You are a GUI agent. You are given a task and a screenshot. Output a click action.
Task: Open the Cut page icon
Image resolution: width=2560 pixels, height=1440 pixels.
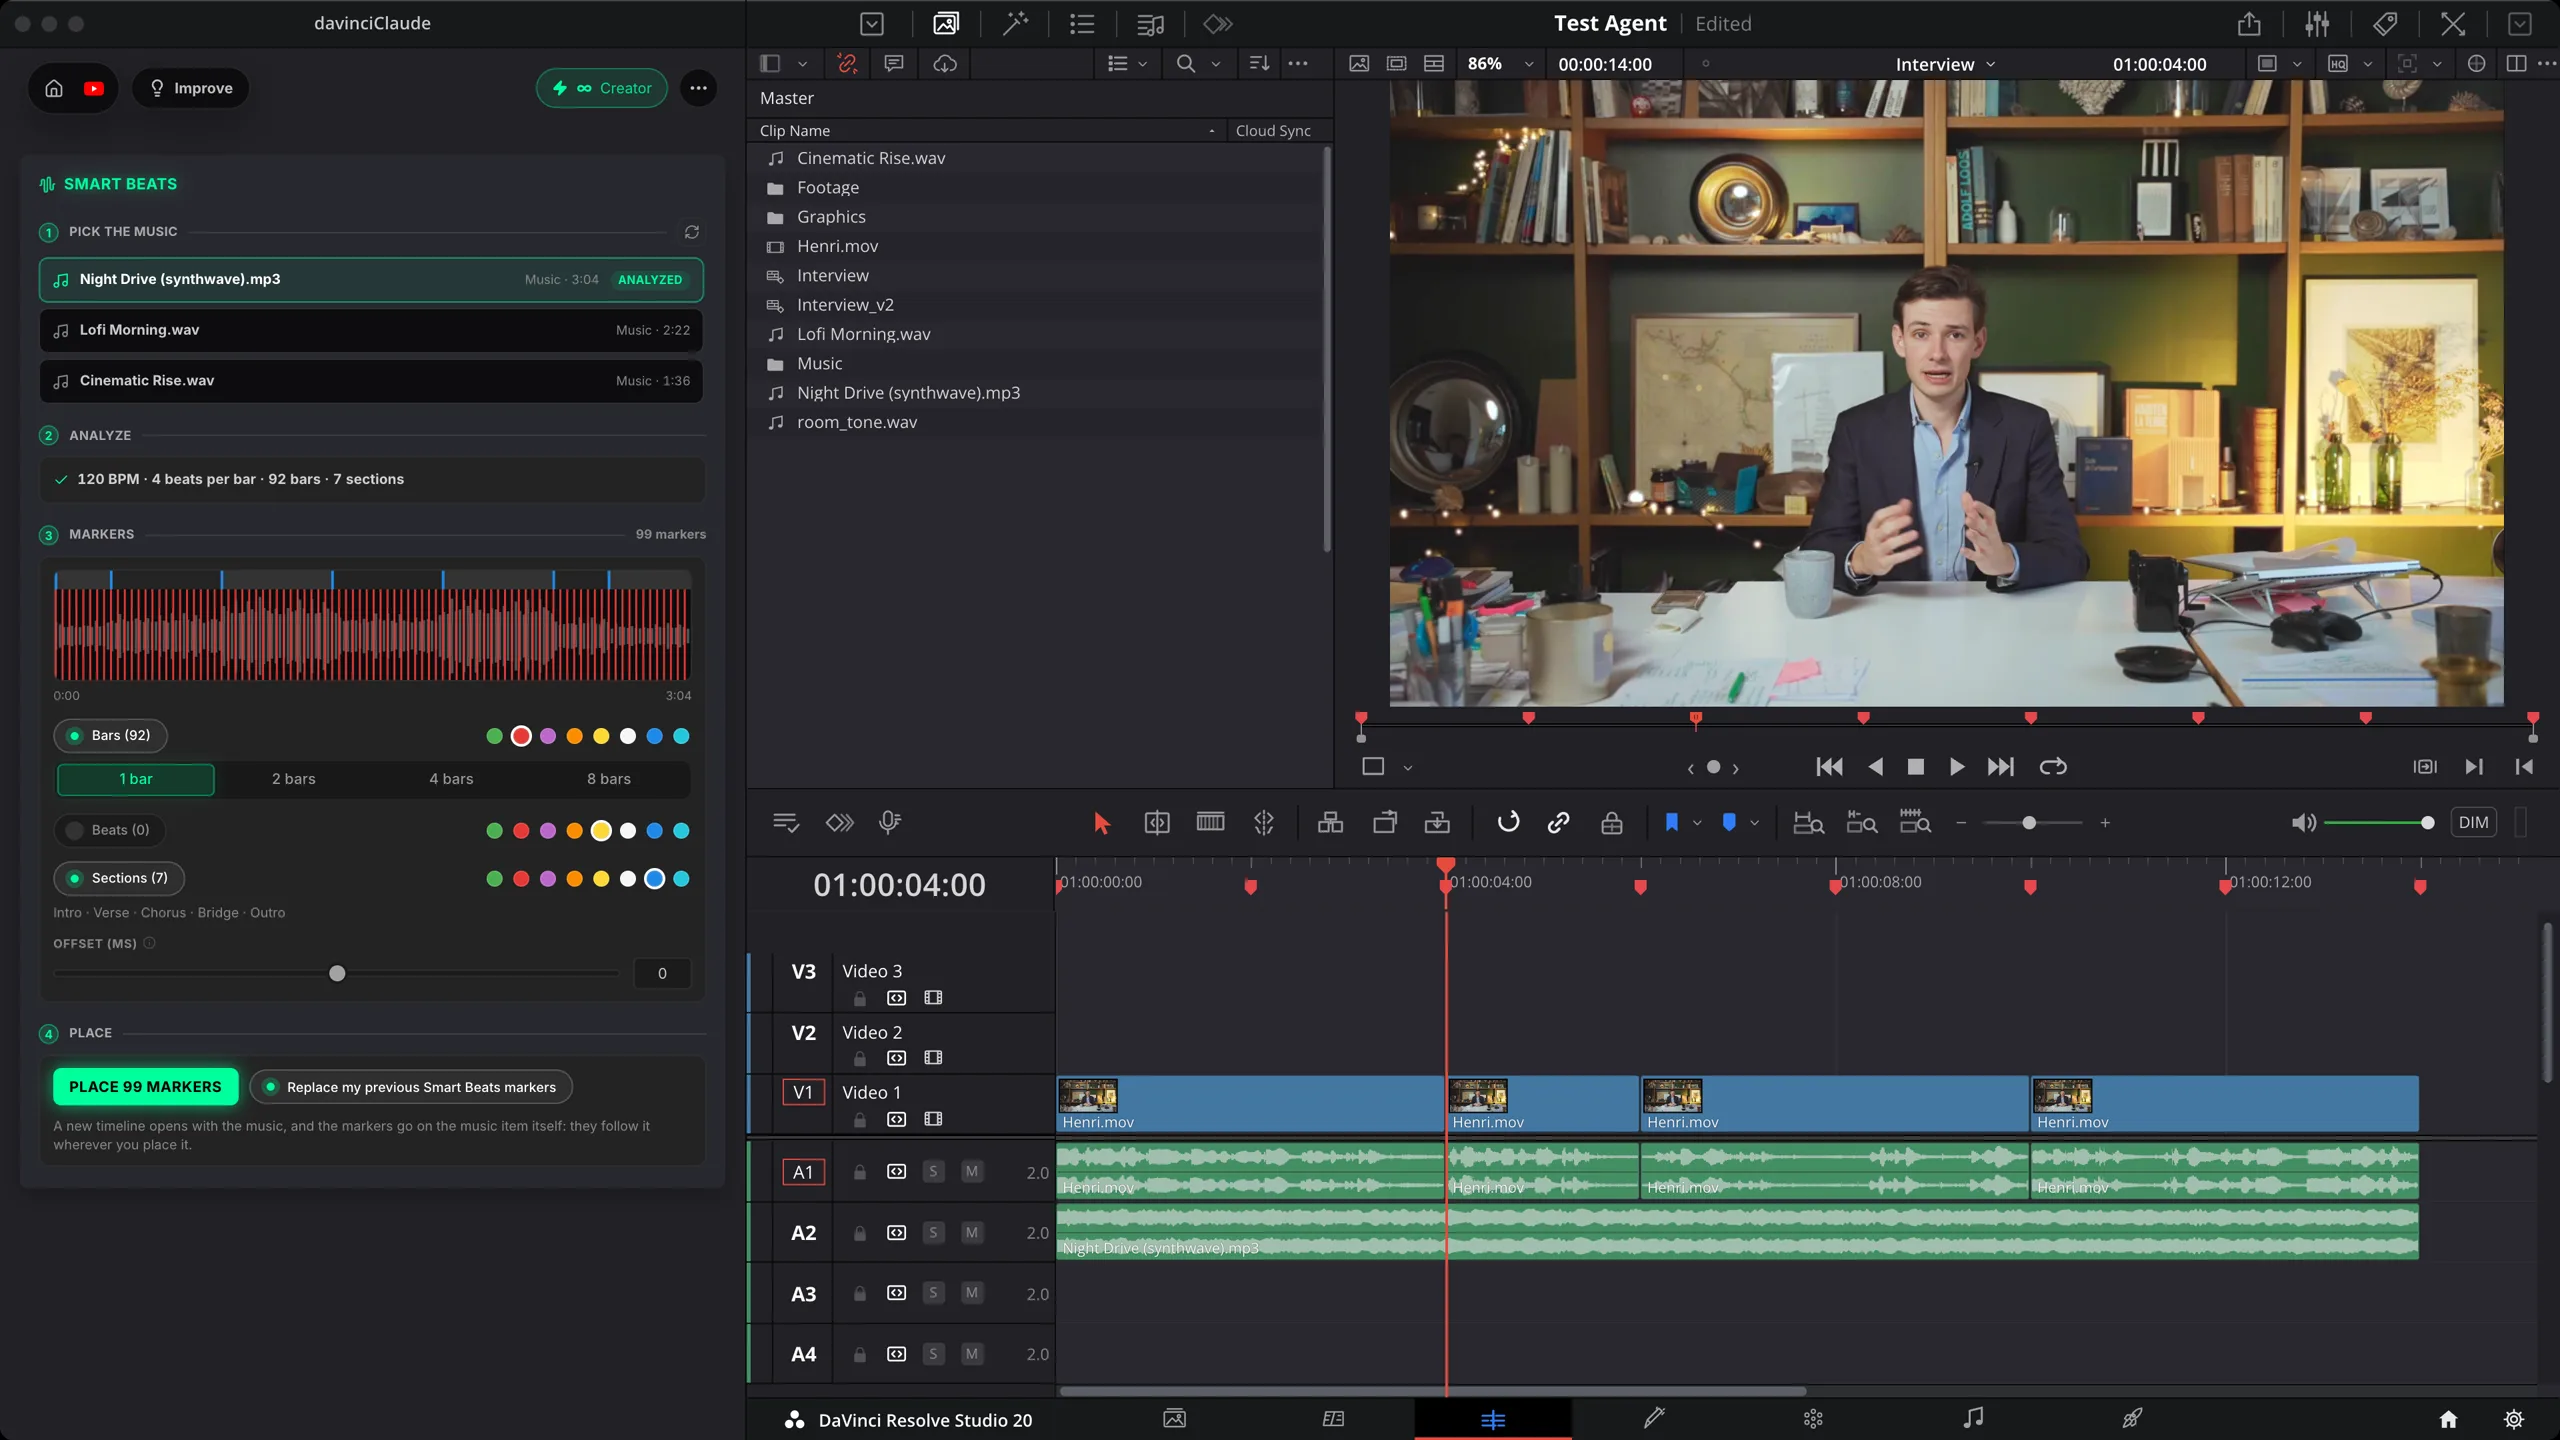tap(1333, 1418)
